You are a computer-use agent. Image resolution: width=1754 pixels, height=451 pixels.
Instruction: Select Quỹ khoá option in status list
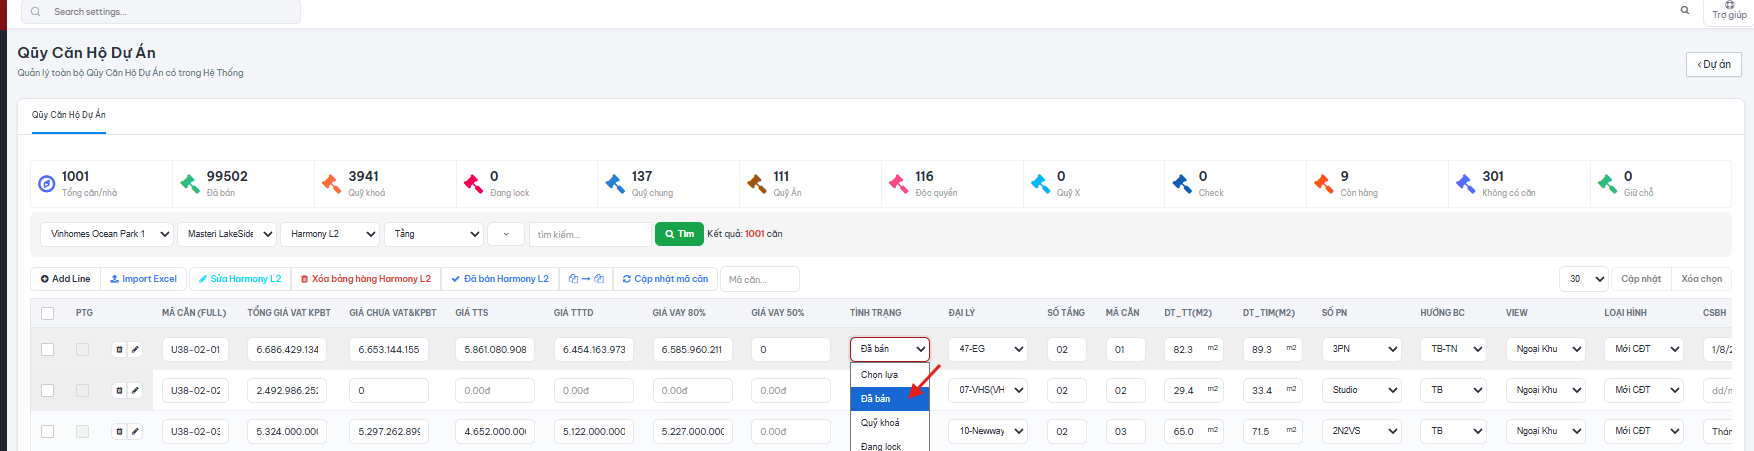890,422
